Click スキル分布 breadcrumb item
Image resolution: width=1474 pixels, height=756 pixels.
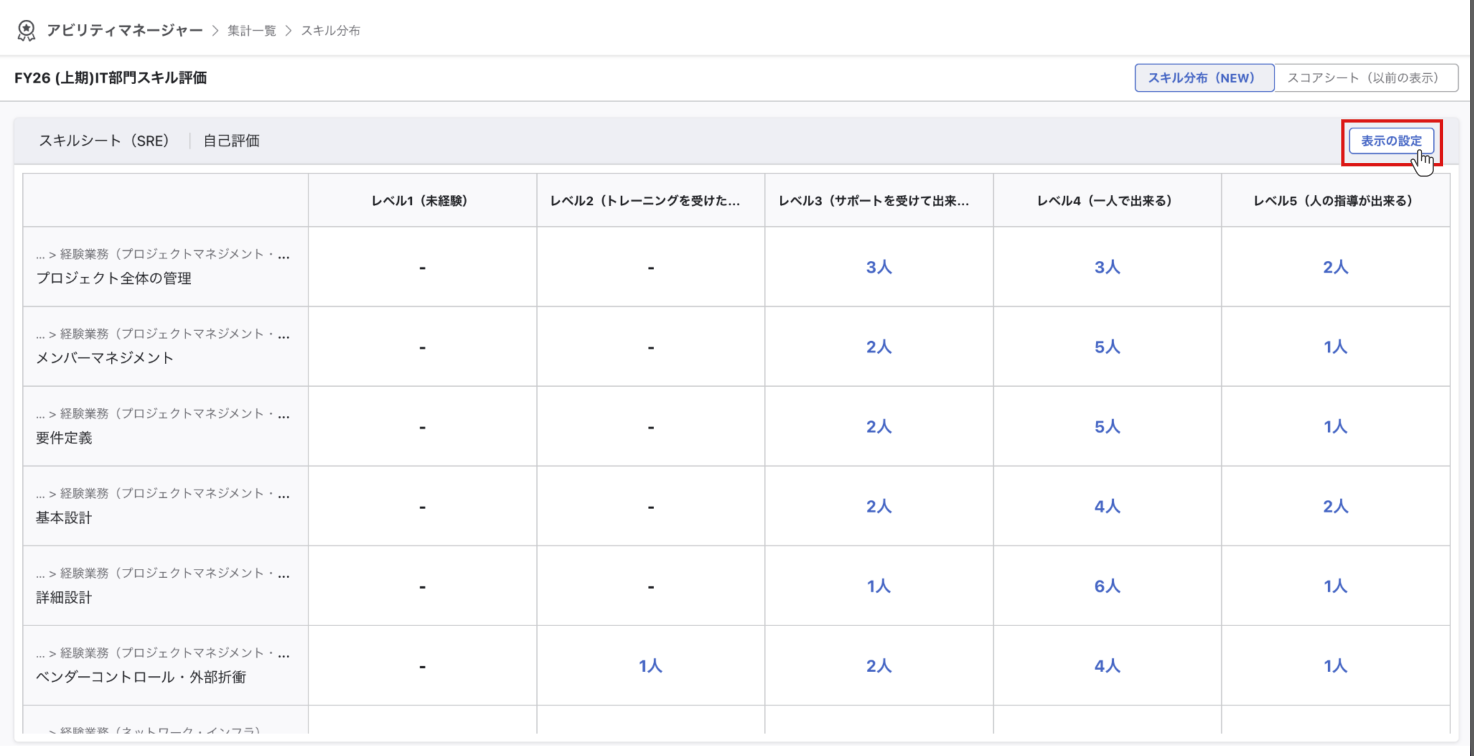coord(331,31)
